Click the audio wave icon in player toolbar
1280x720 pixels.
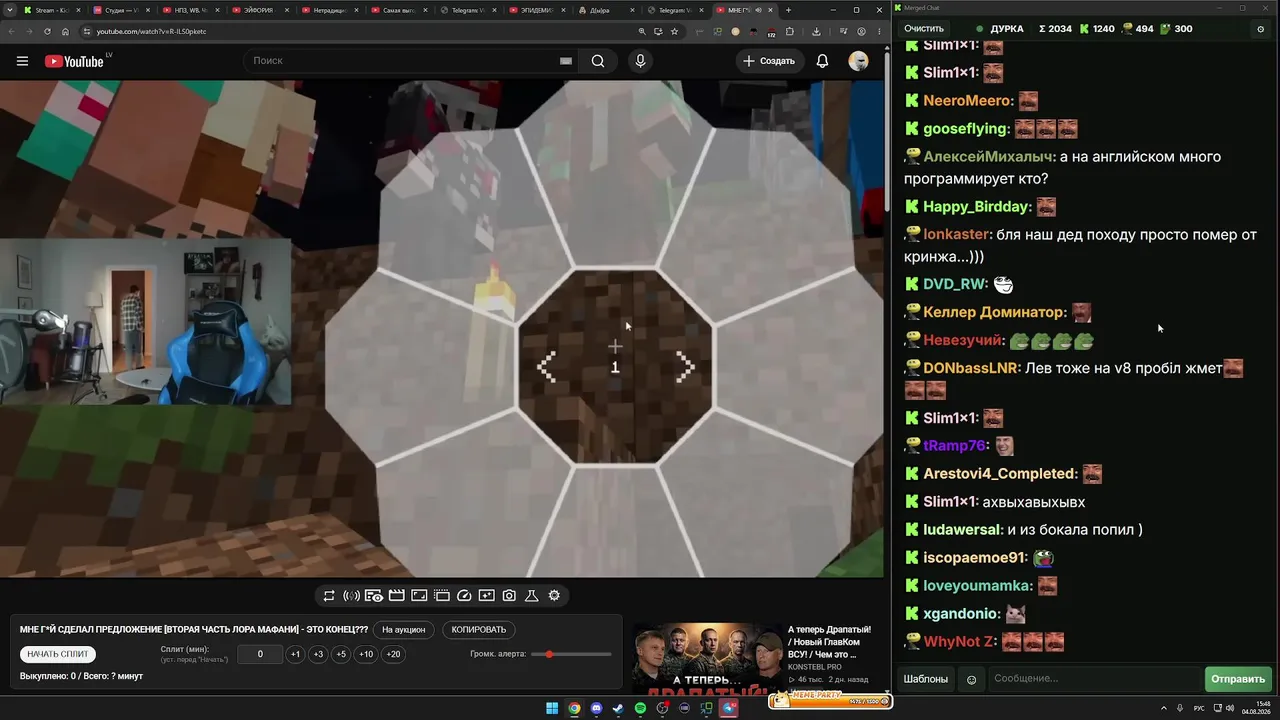coord(351,596)
